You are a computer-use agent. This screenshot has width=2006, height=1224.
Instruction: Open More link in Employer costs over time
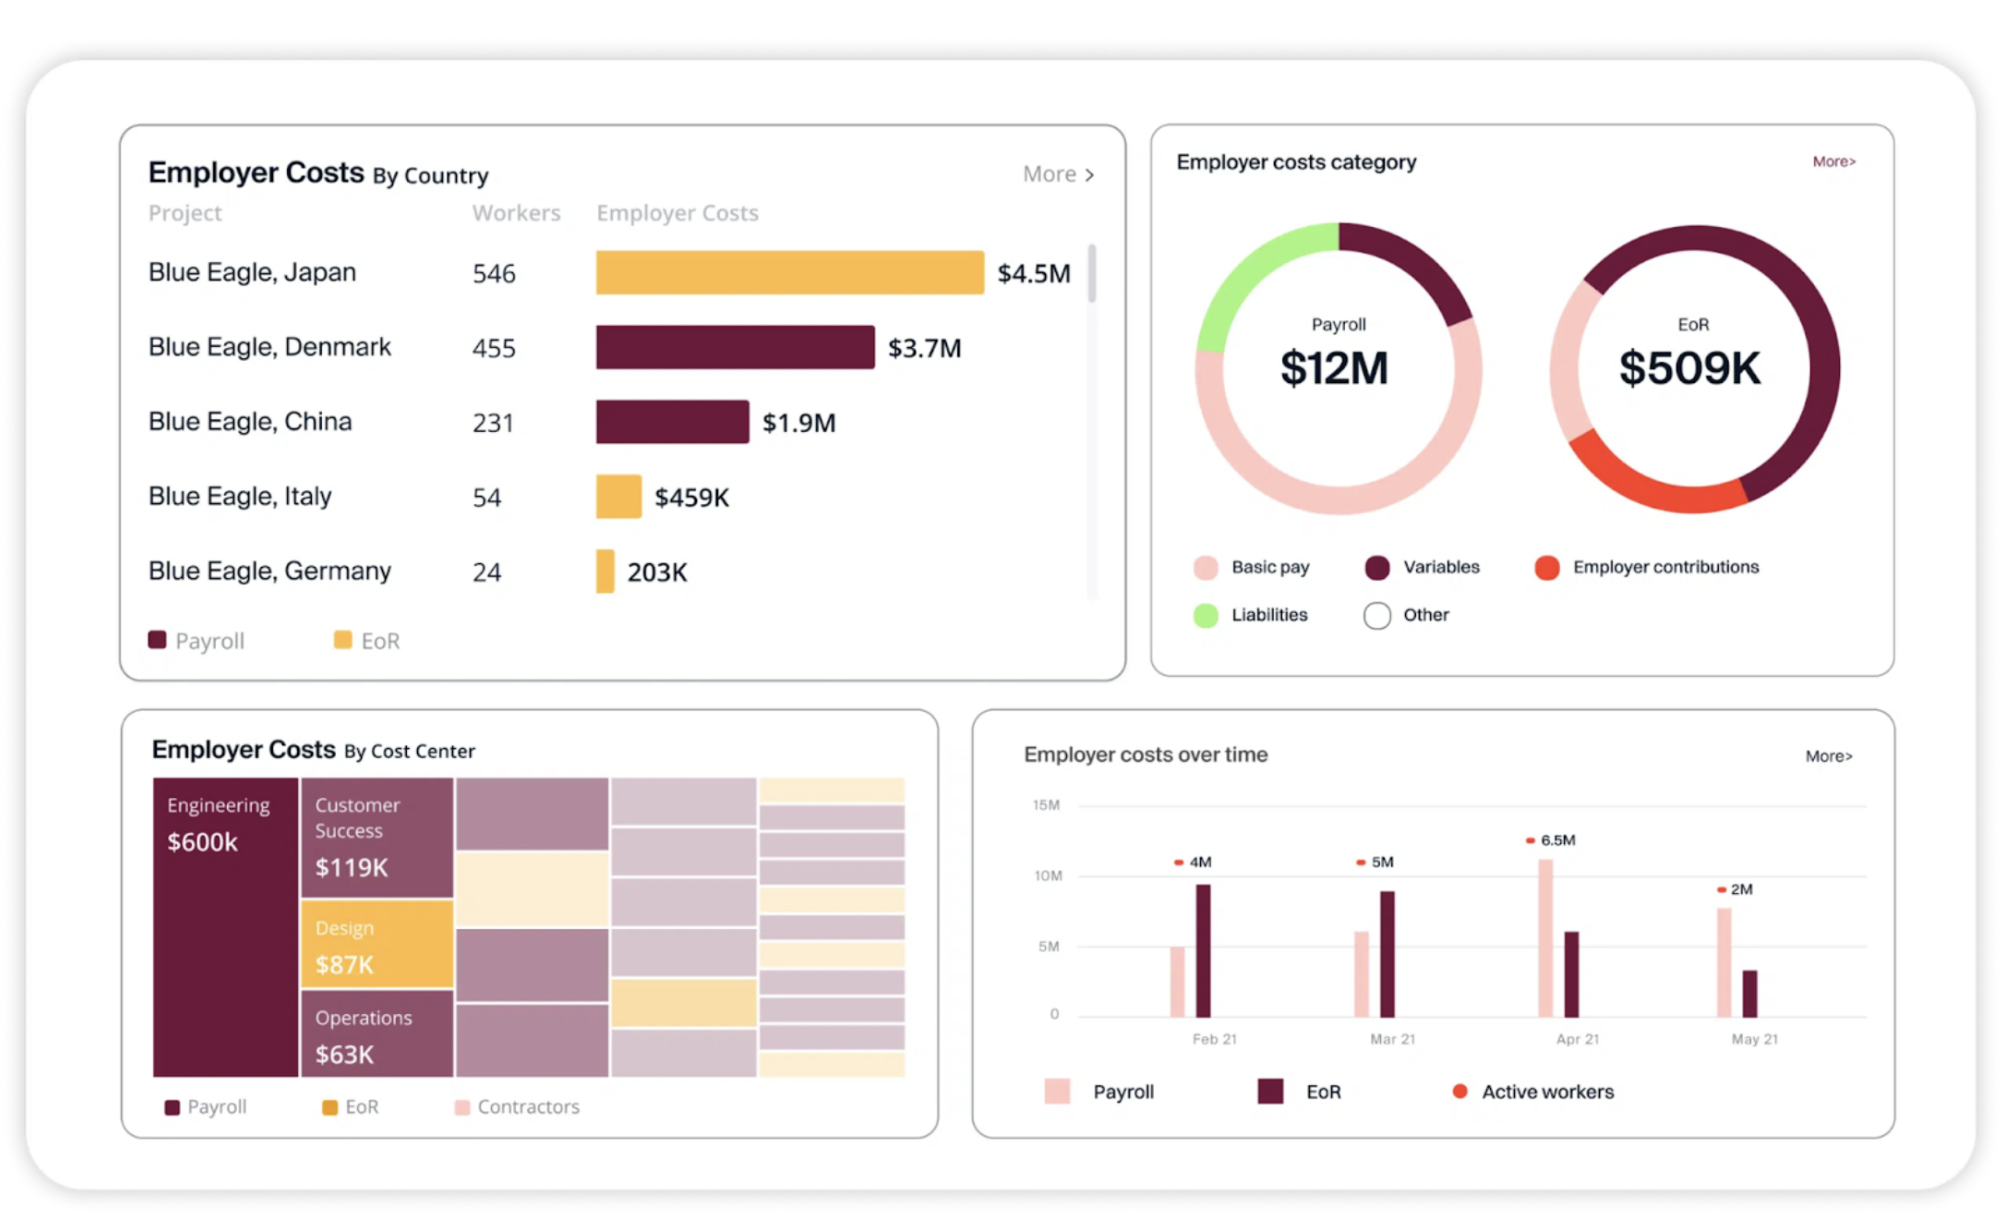click(x=1828, y=757)
